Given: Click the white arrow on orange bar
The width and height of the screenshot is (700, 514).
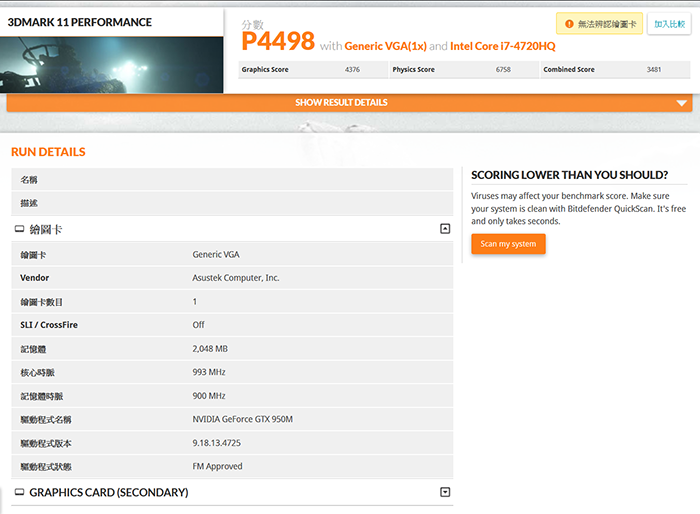Looking at the screenshot, I should pos(681,103).
